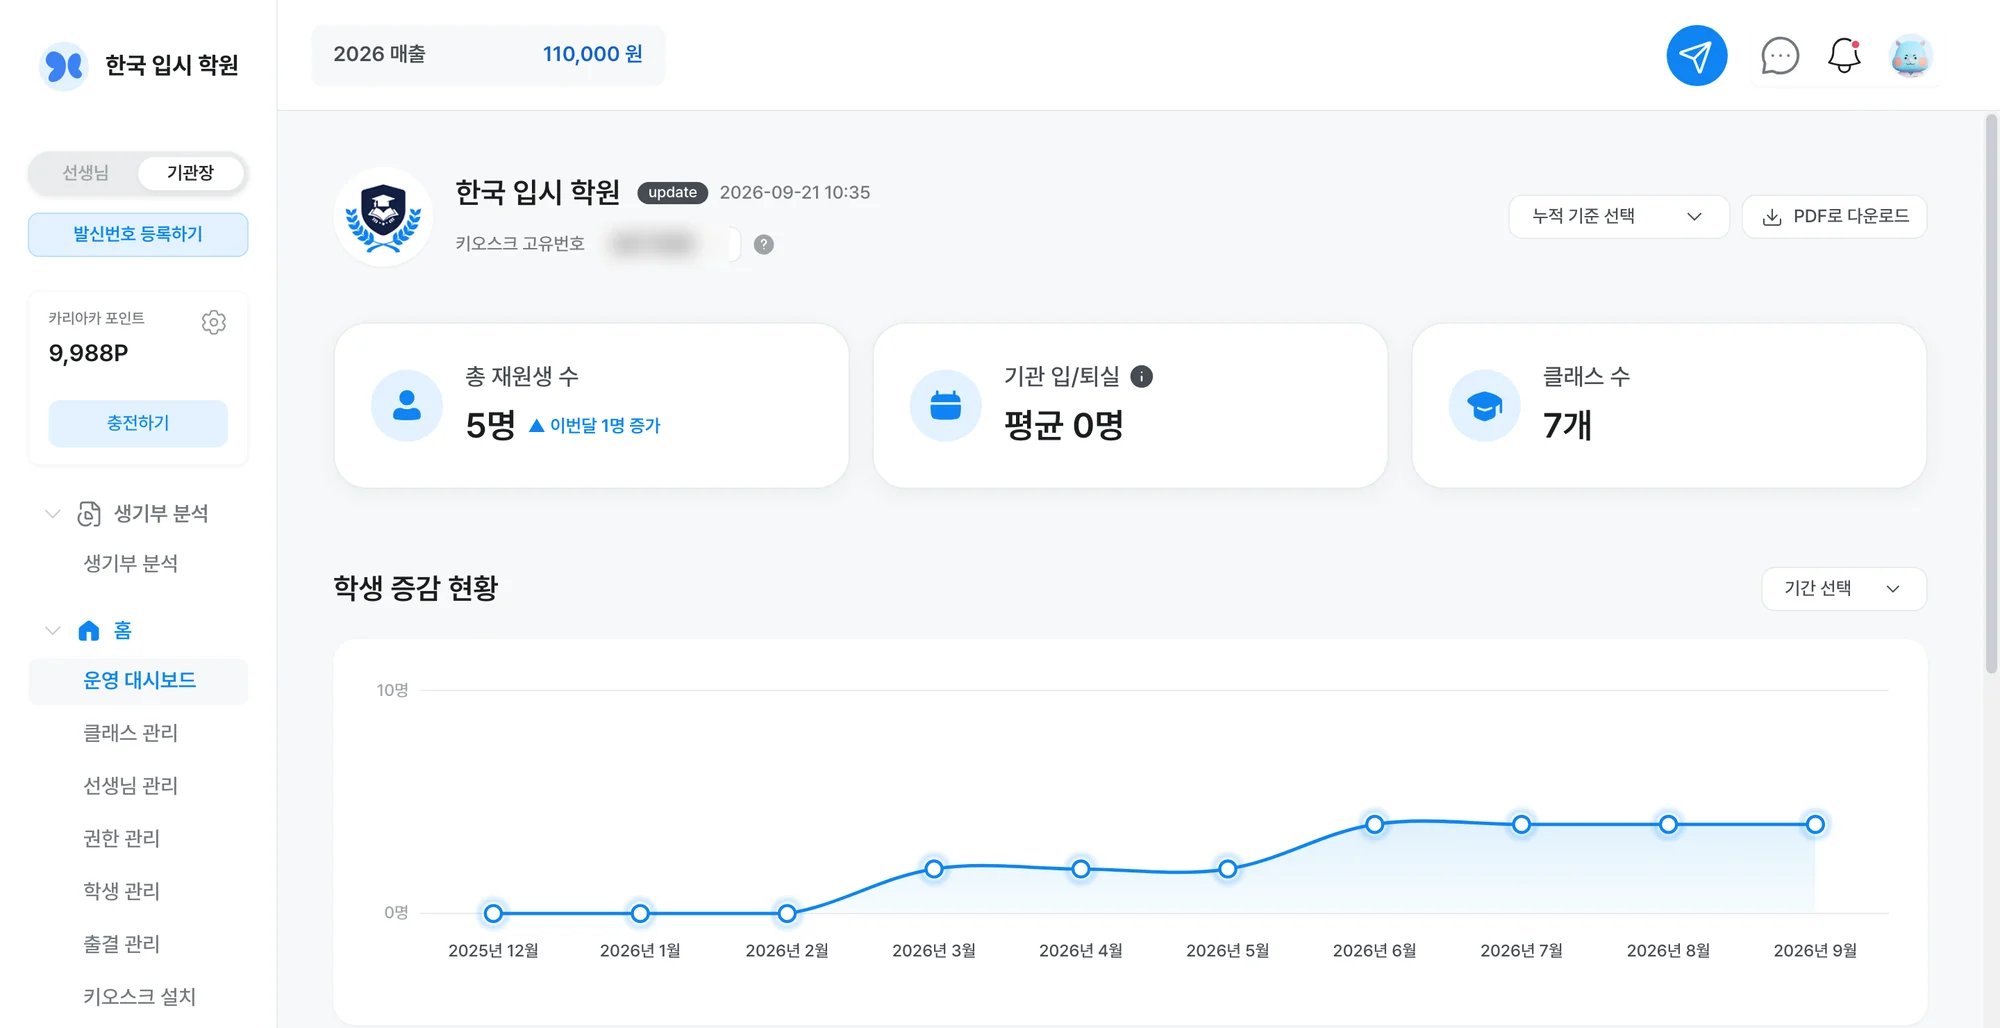Click the 2026-09-21 10:35 timestamp
2000x1028 pixels.
click(x=795, y=192)
